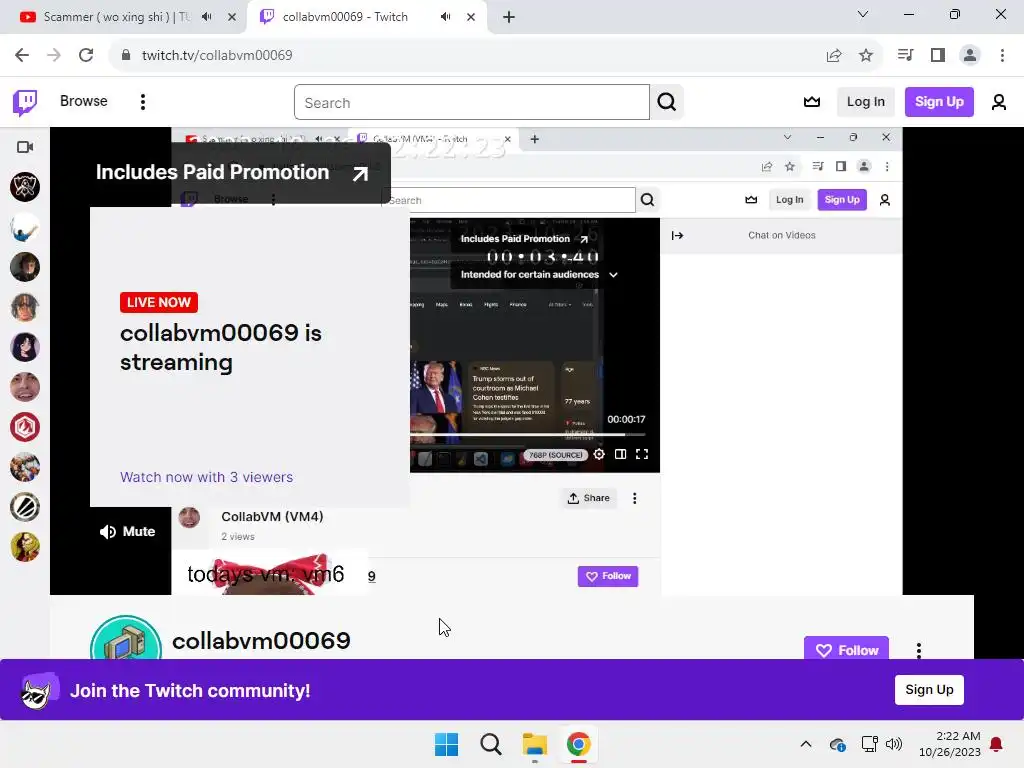Follow collabvm00069 channel
The height and width of the screenshot is (768, 1024).
coord(846,650)
